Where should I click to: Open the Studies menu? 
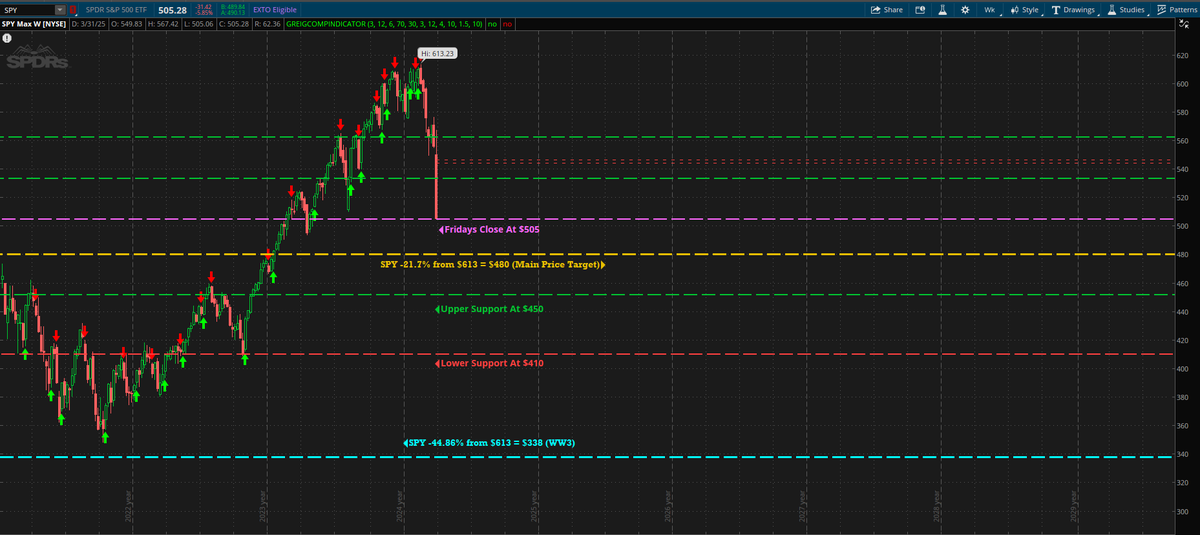(x=1126, y=9)
